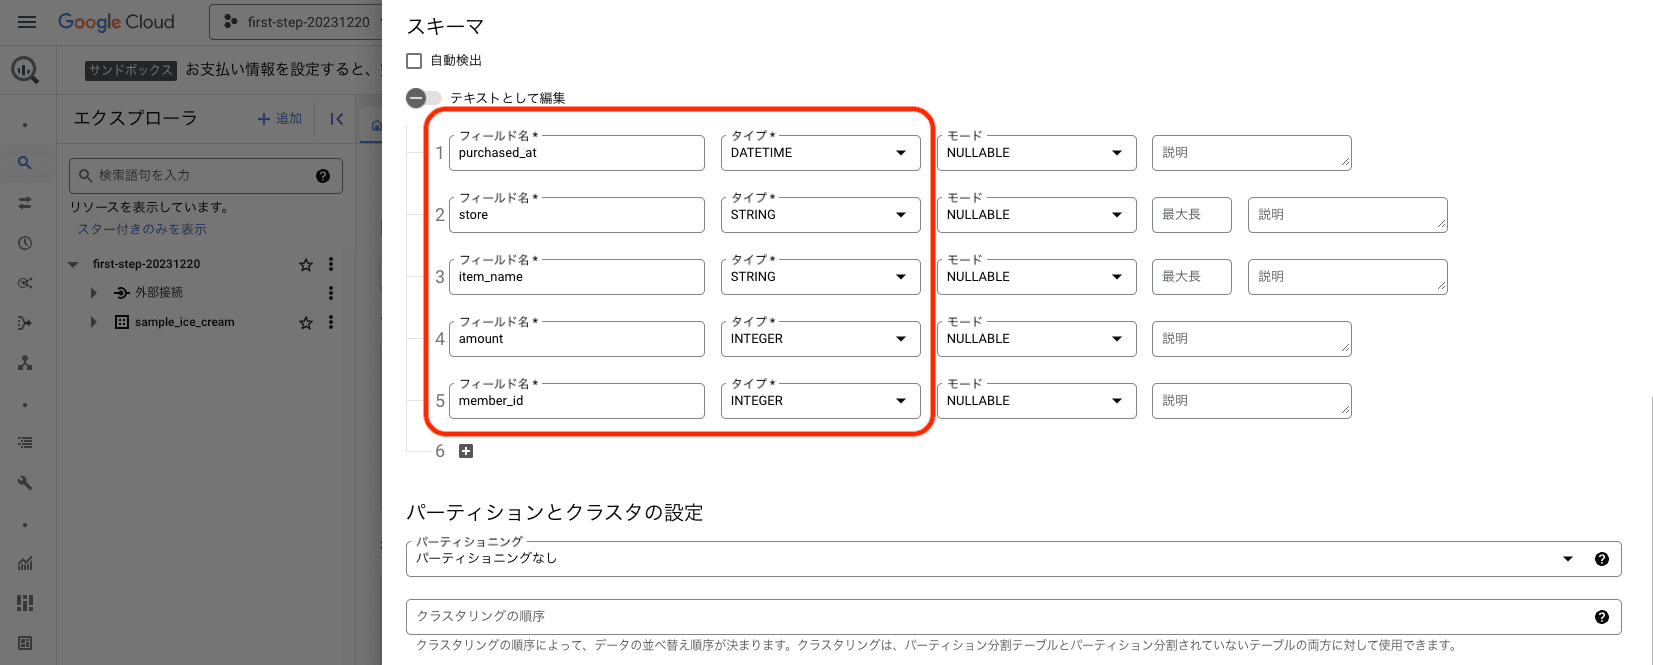The height and width of the screenshot is (665, 1653).
Task: Collapse the Explorer panel
Action: pos(337,119)
